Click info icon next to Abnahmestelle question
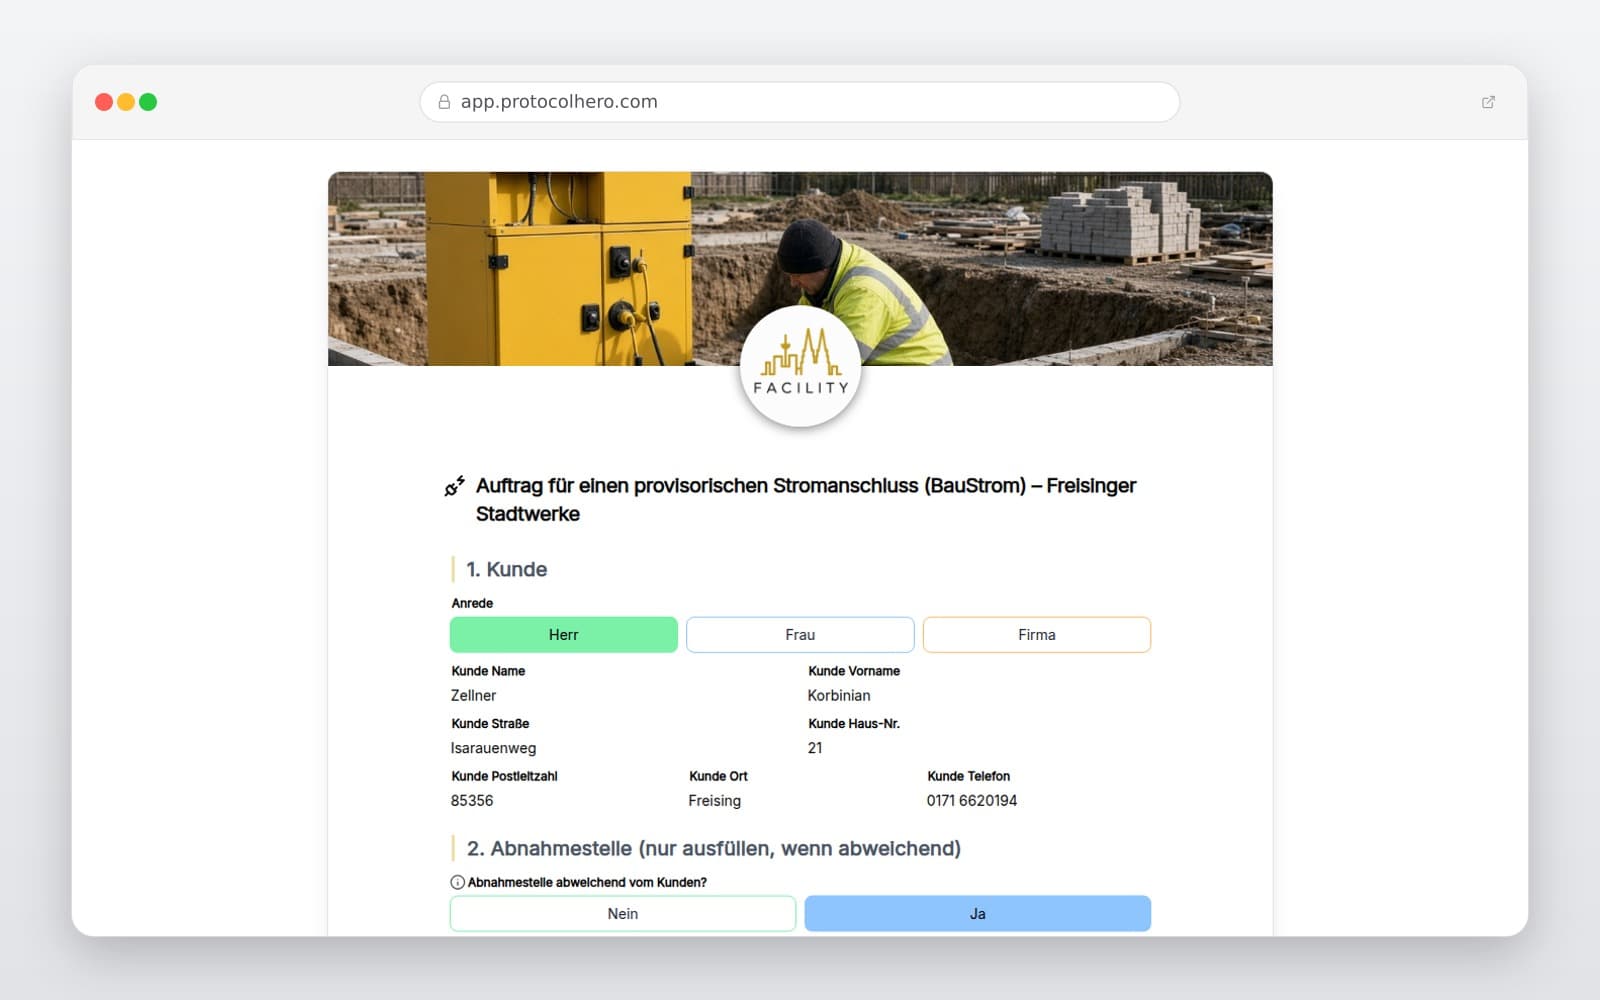 click(x=457, y=882)
